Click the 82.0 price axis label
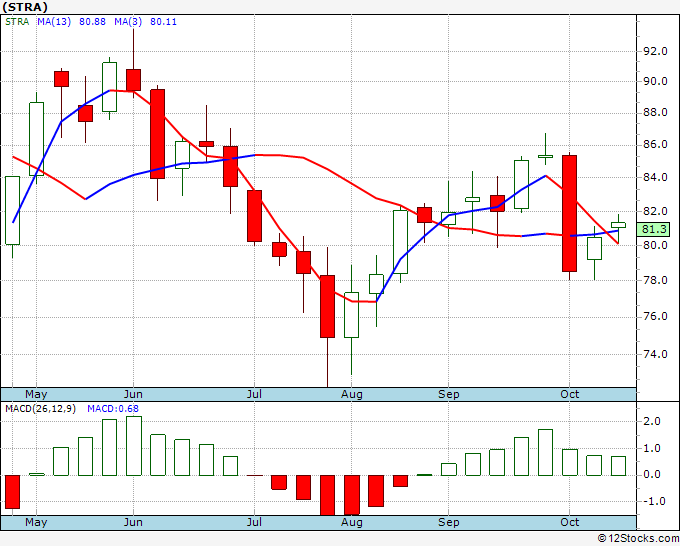Image resolution: width=680 pixels, height=546 pixels. (x=655, y=212)
